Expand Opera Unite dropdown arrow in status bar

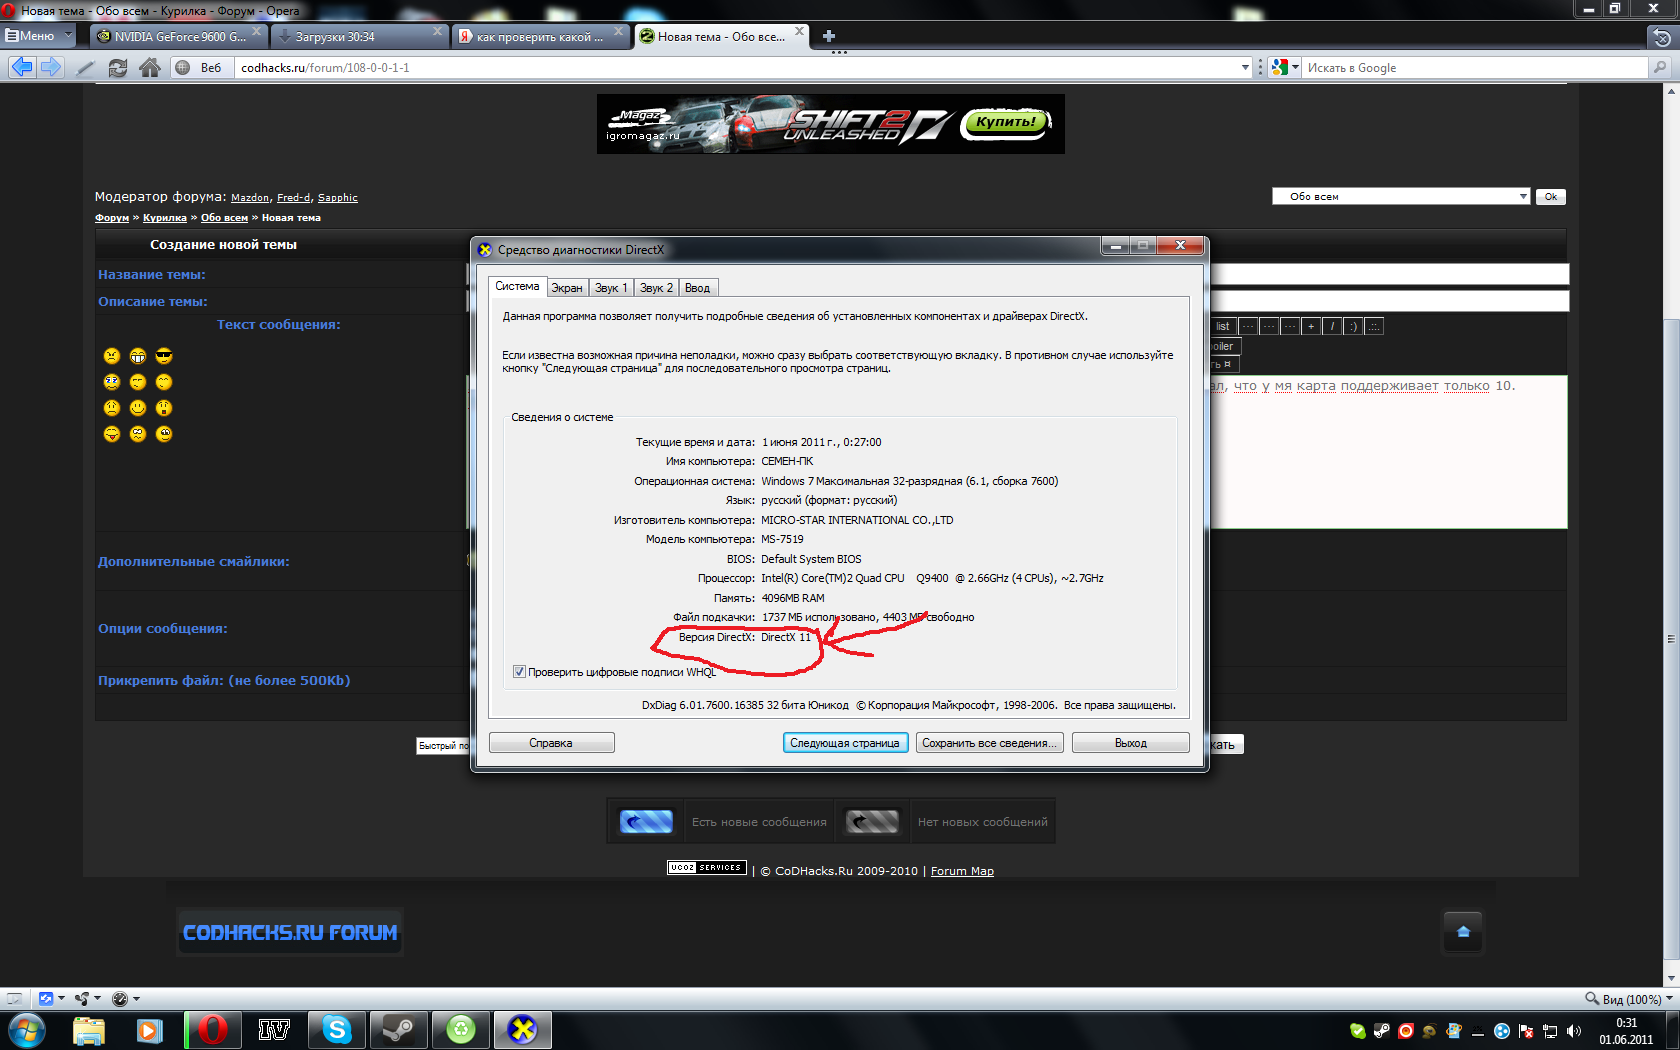[98, 998]
